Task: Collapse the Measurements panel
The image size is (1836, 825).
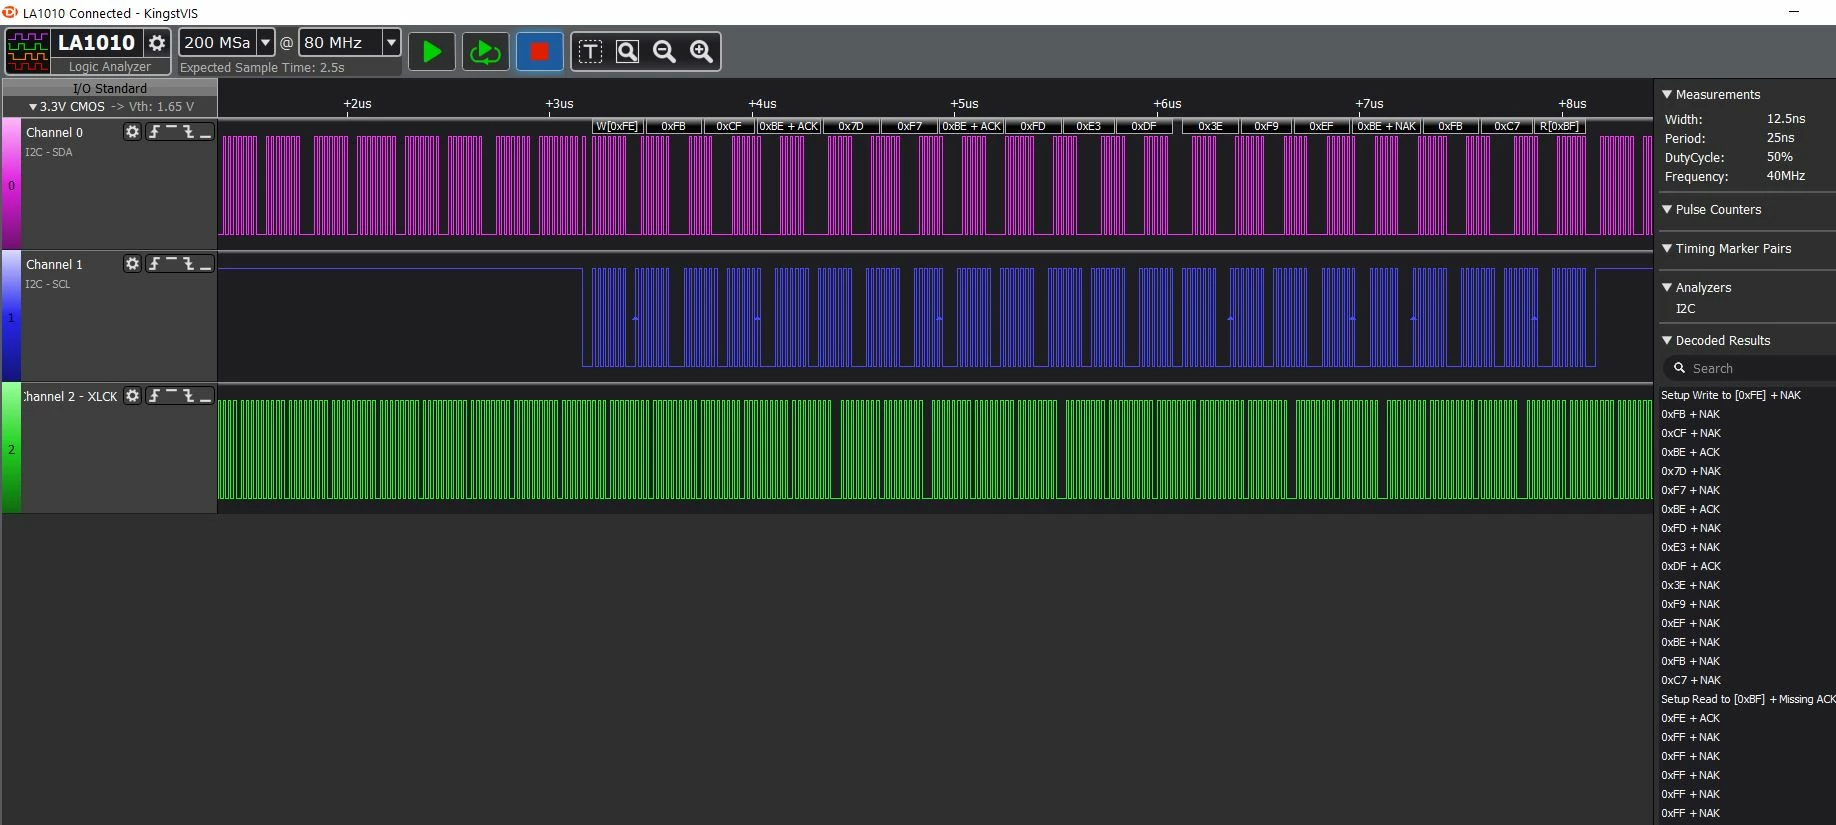Action: point(1667,94)
